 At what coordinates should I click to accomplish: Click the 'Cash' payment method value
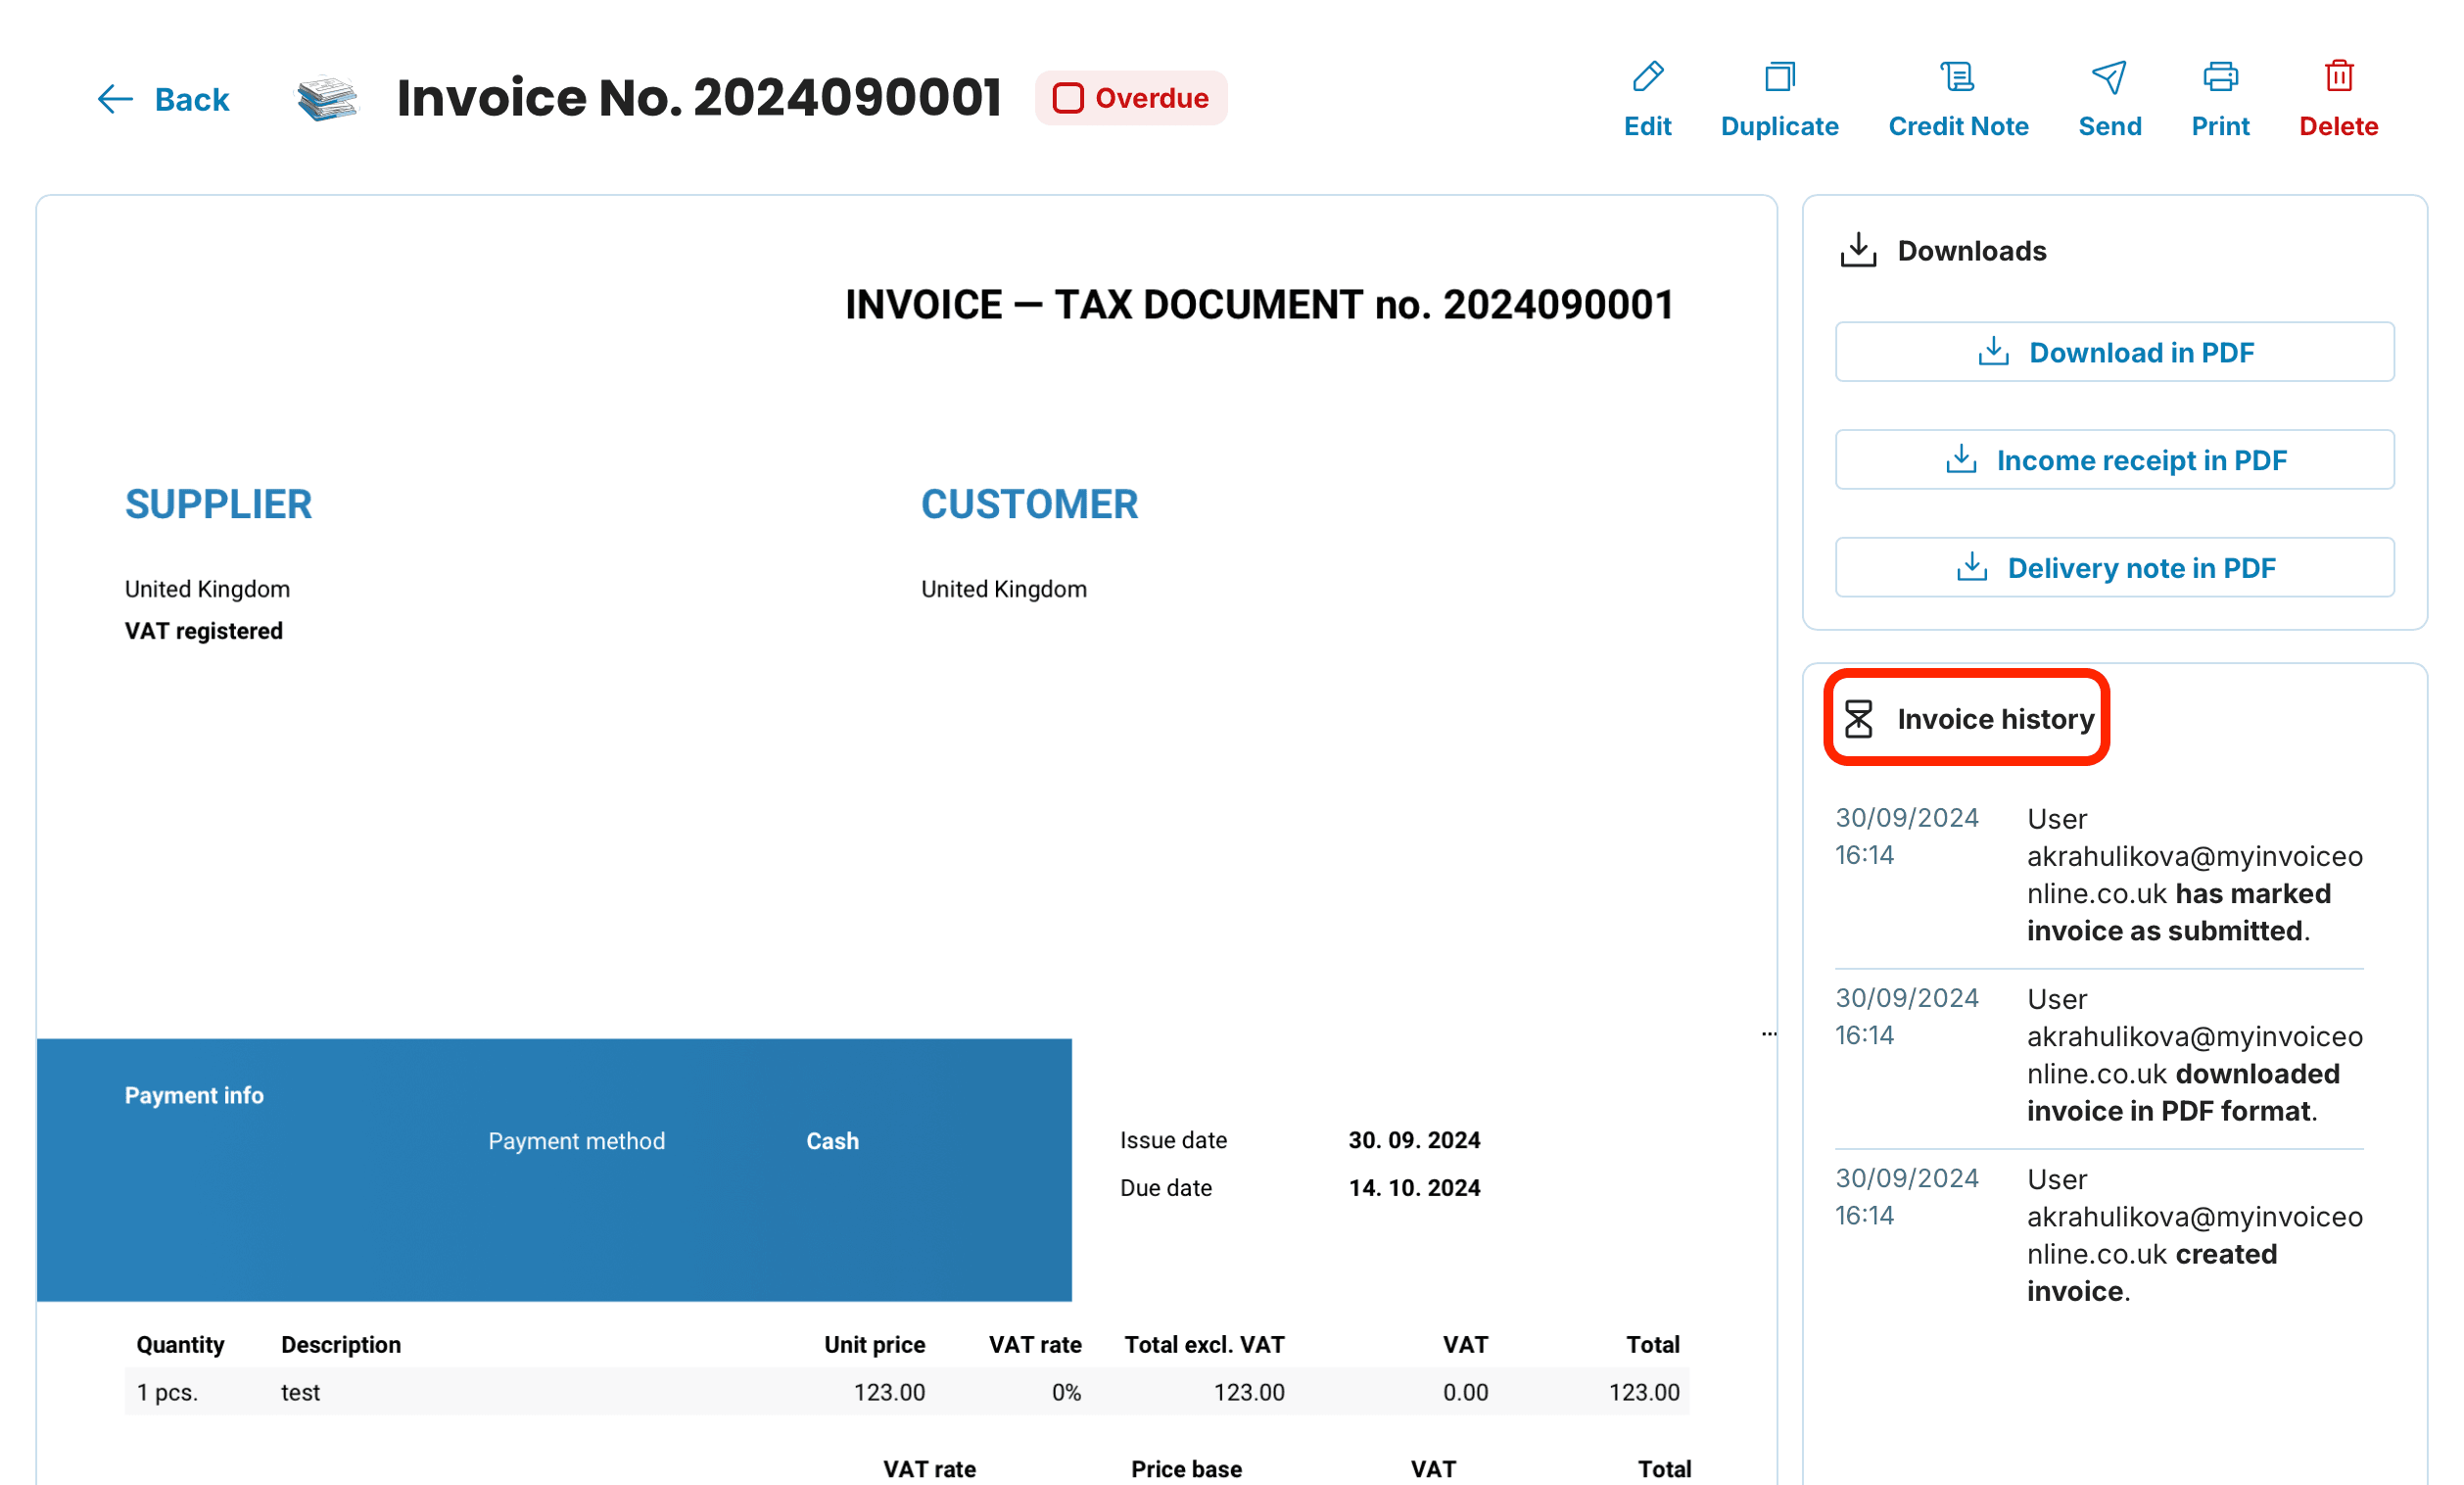click(x=832, y=1141)
